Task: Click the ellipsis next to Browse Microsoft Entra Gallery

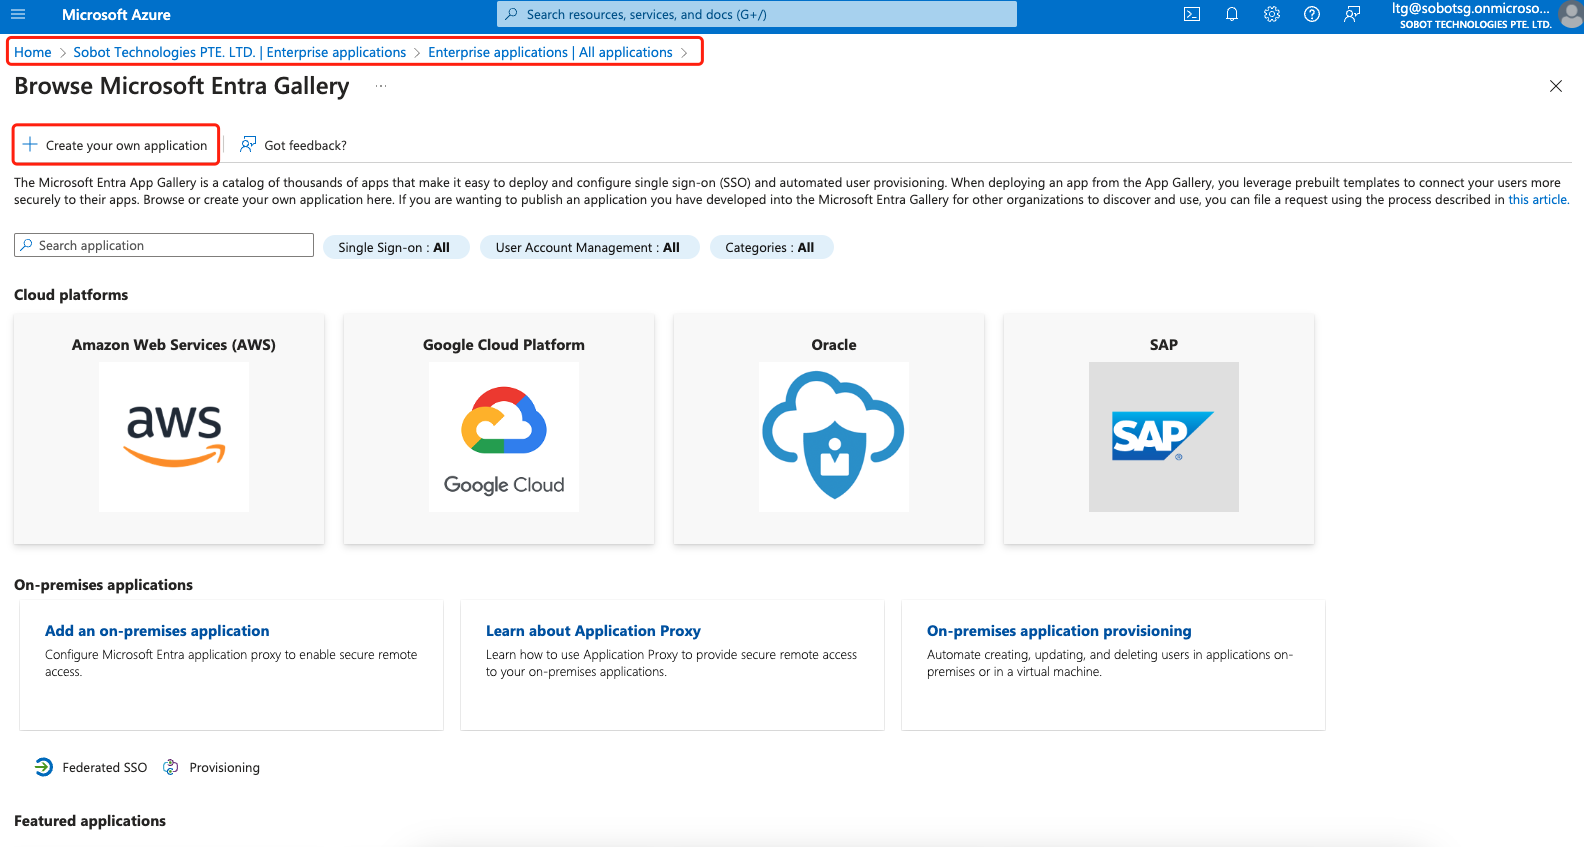Action: coord(381,86)
